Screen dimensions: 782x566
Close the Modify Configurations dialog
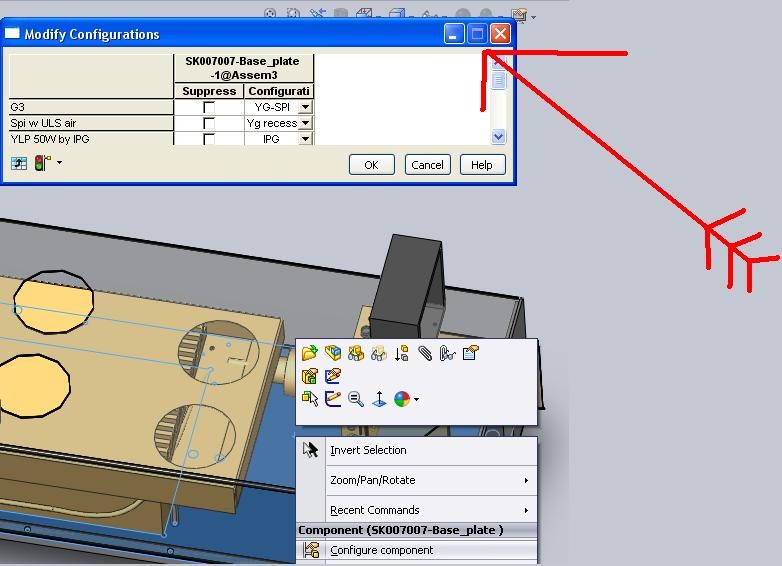(500, 34)
